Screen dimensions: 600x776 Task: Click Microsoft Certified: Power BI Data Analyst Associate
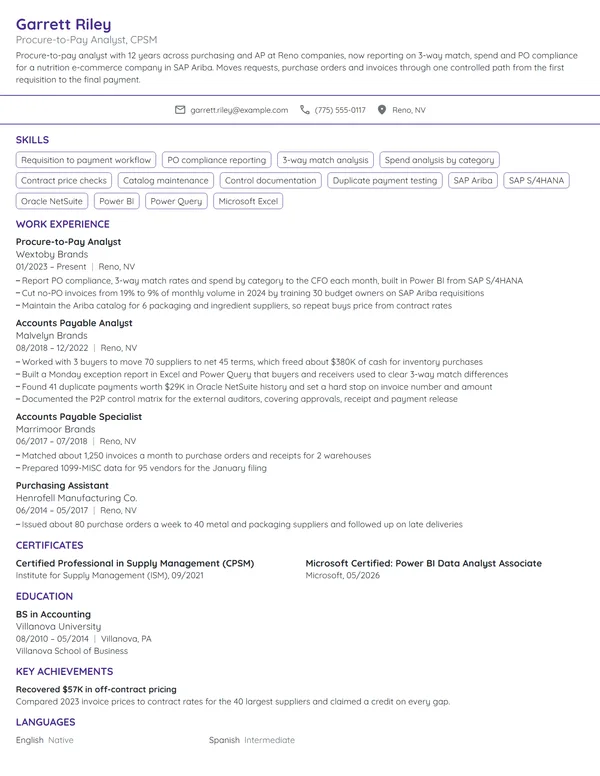(423, 563)
